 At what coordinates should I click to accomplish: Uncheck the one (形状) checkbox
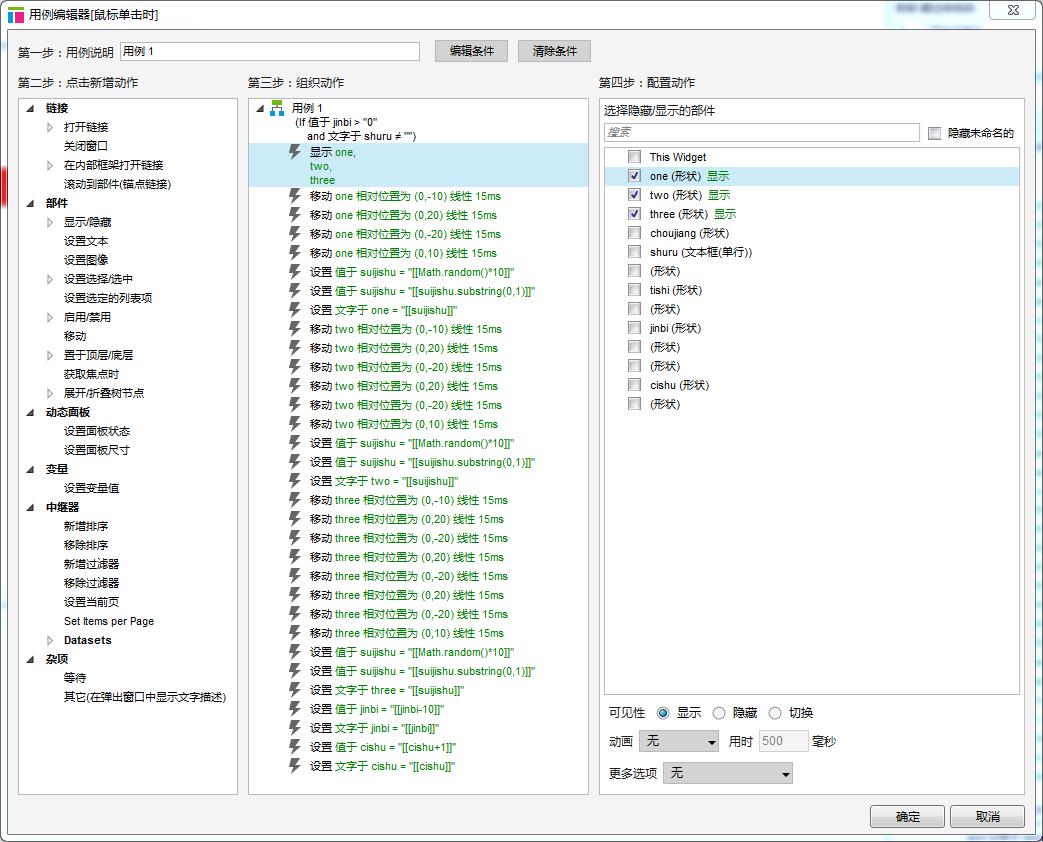pos(635,176)
